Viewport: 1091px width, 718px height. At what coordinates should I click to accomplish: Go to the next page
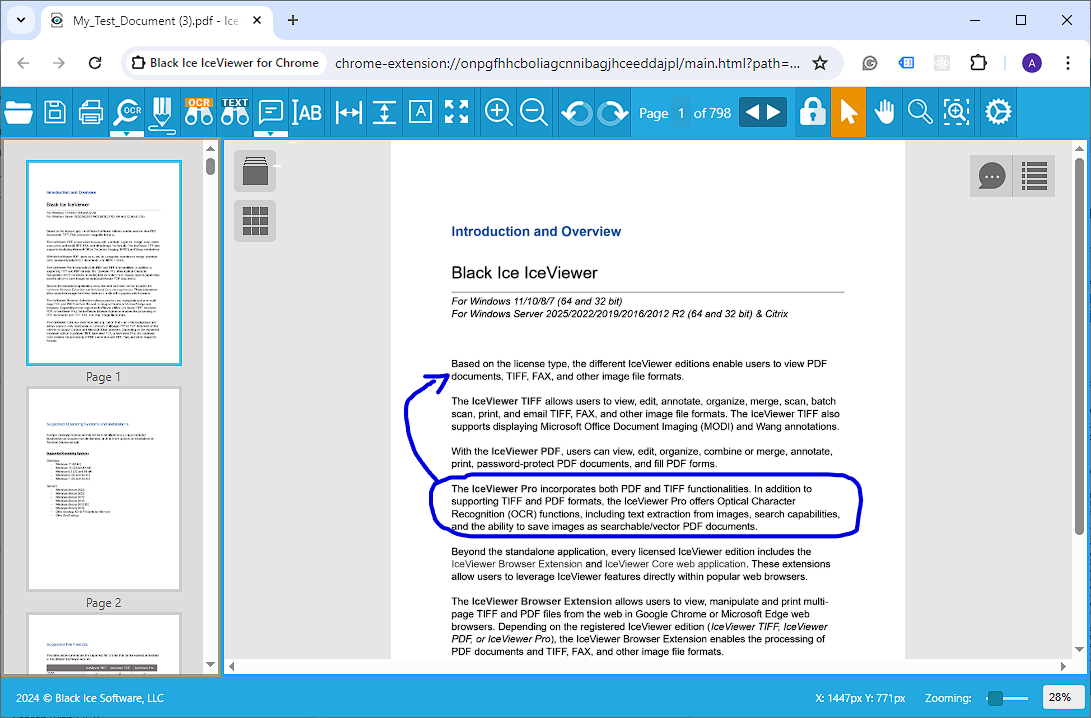click(774, 112)
